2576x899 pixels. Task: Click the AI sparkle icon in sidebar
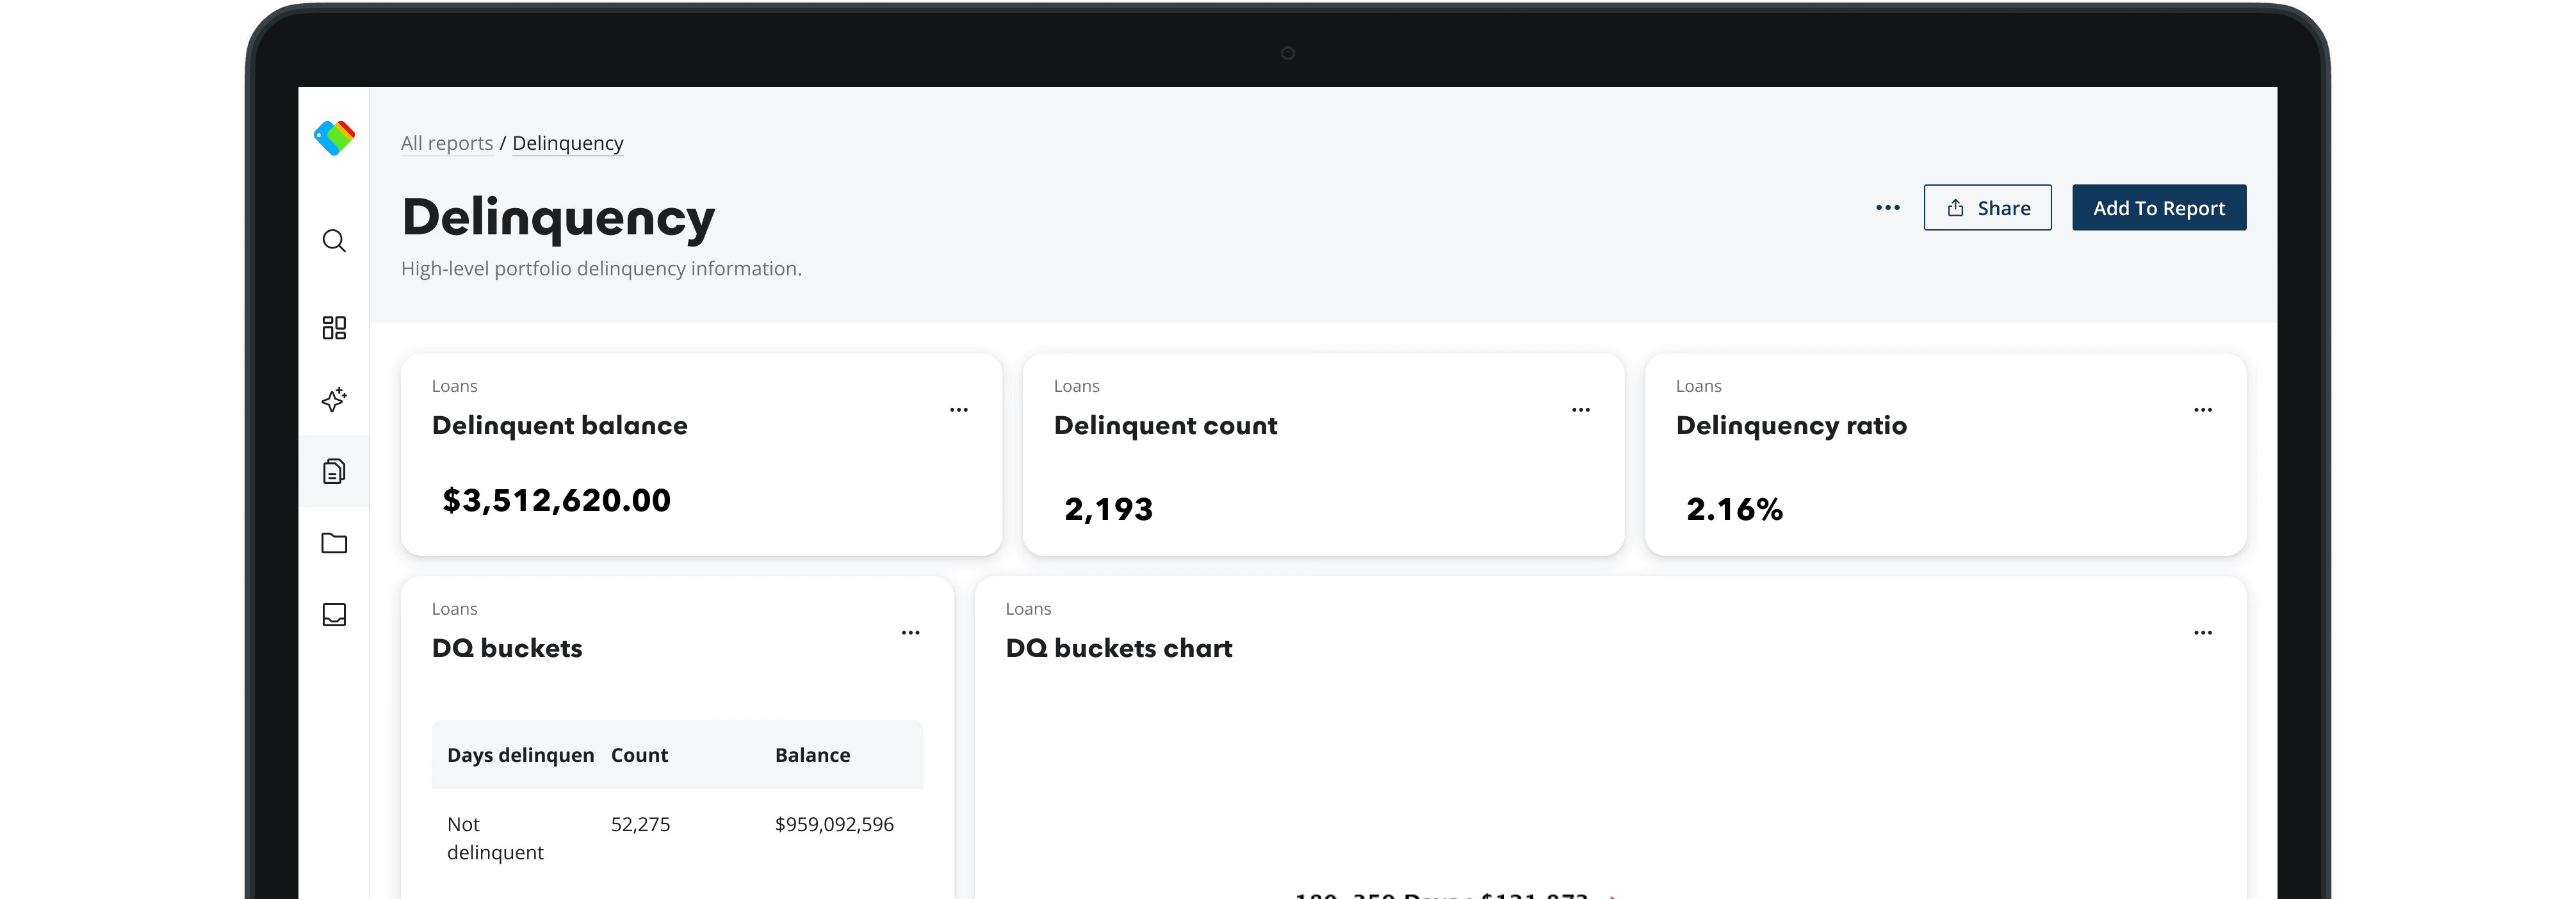coord(334,400)
